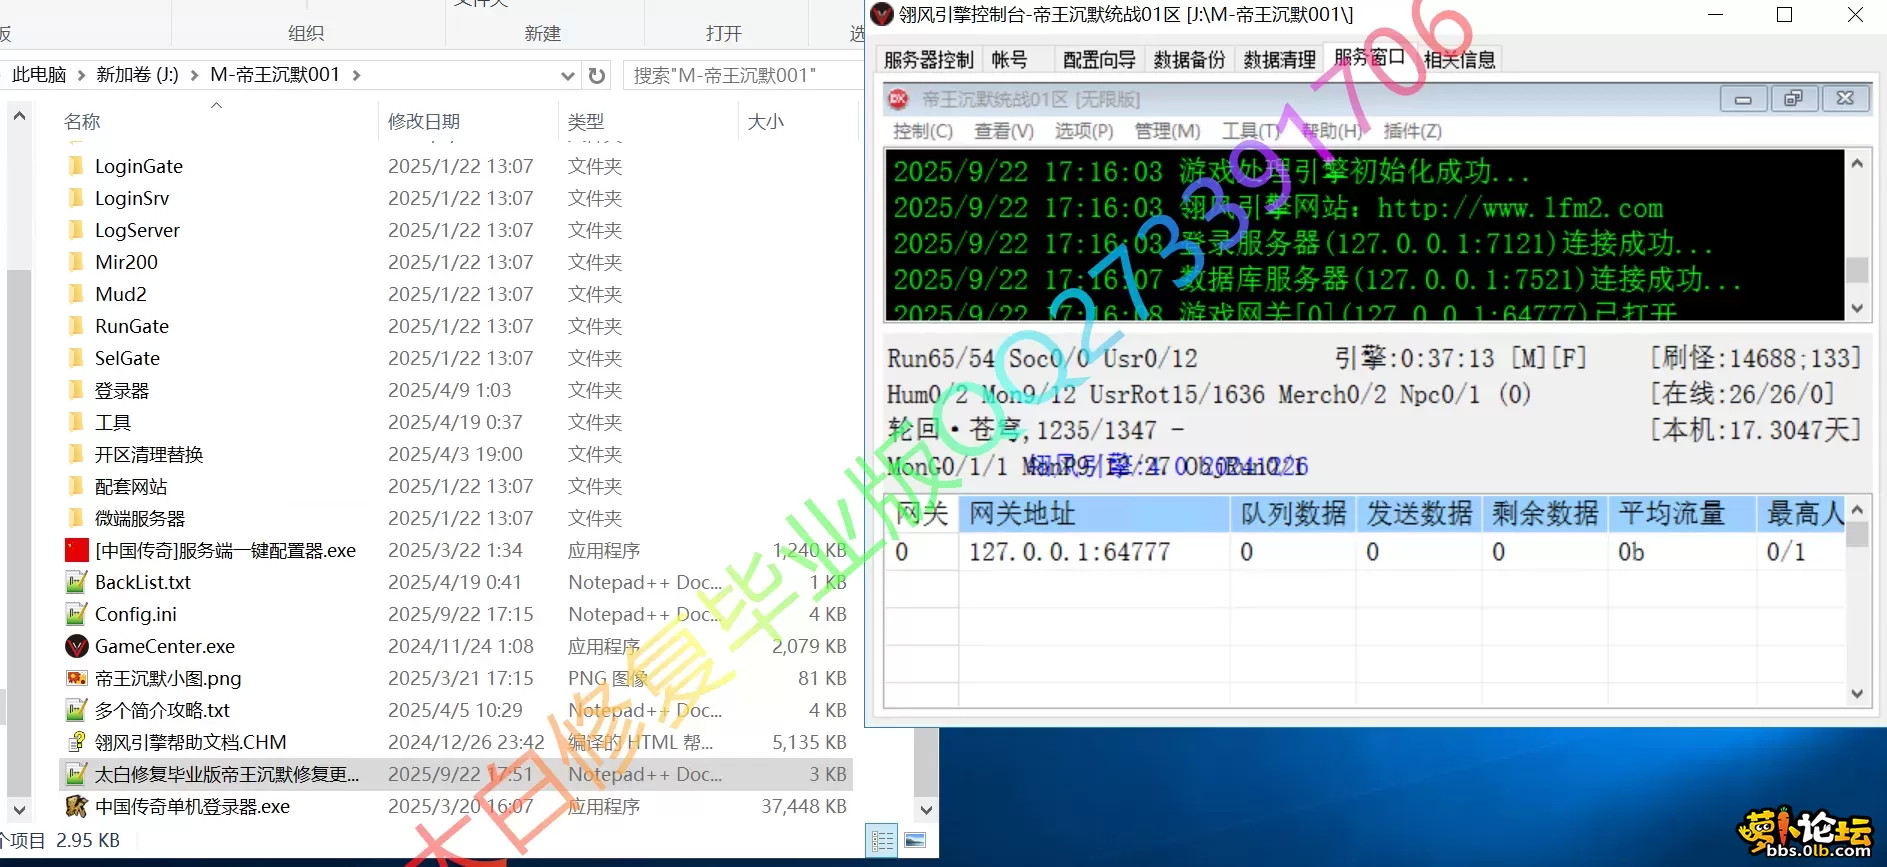This screenshot has height=867, width=1887.
Task: Select the Mud2 folder icon
Action: pyautogui.click(x=76, y=294)
